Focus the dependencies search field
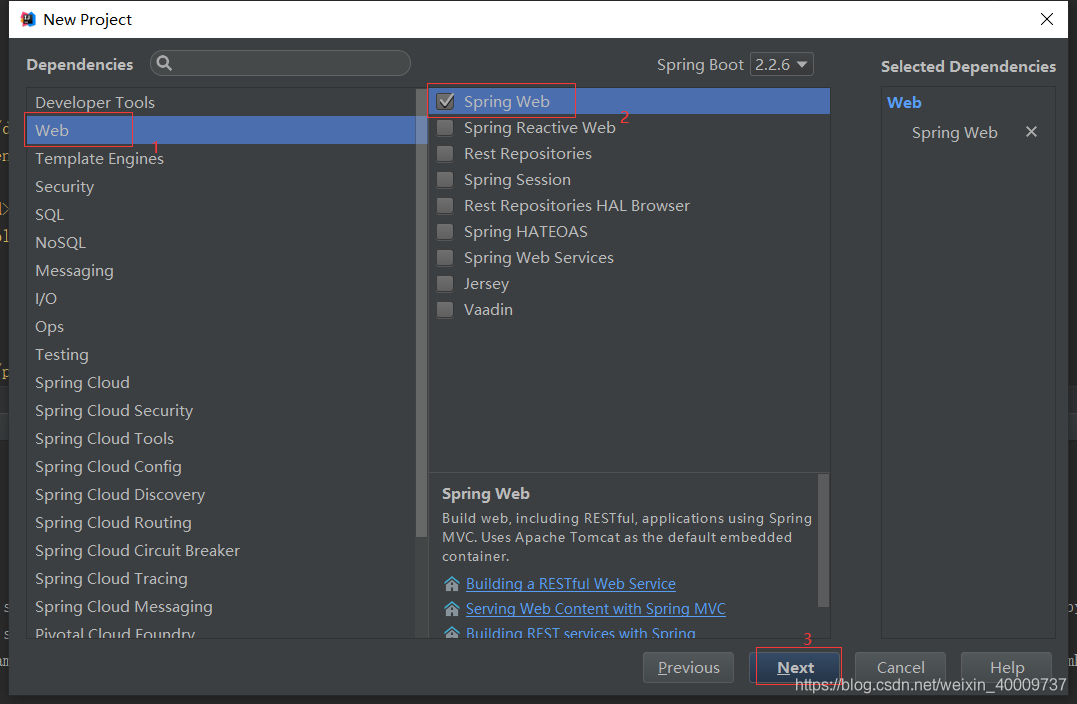The image size is (1077, 704). click(280, 63)
